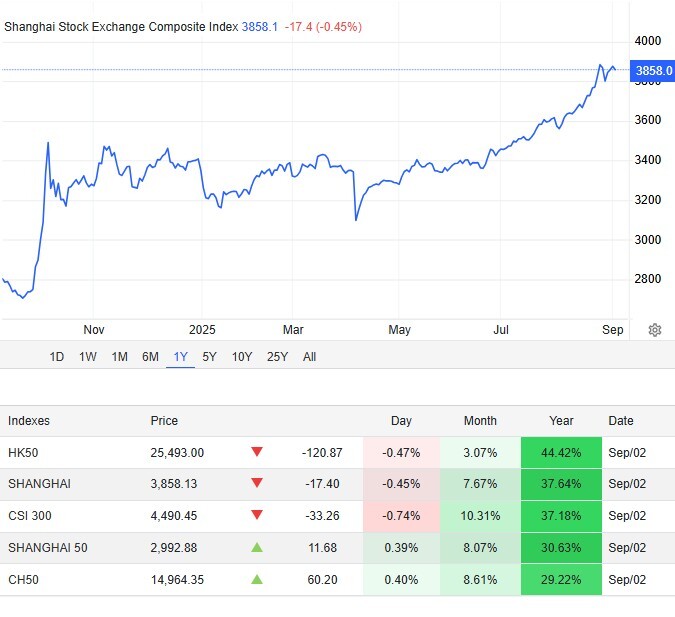Select CH50 price 14,964.35
675x617 pixels.
coord(177,580)
